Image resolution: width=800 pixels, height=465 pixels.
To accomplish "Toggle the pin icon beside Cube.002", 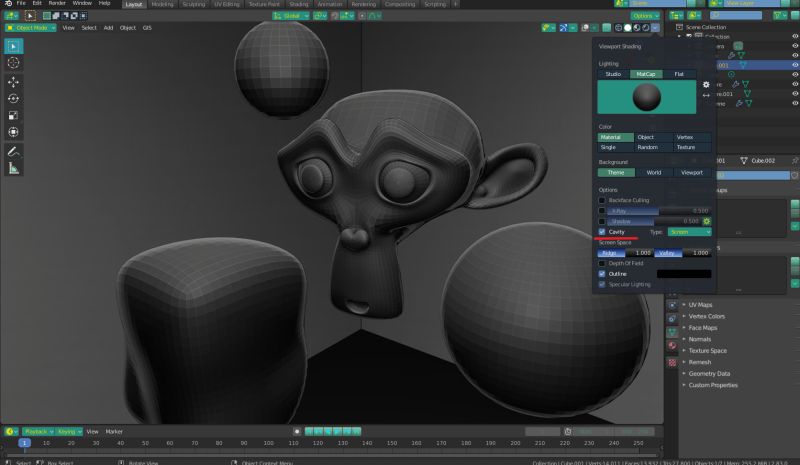I will (x=794, y=161).
